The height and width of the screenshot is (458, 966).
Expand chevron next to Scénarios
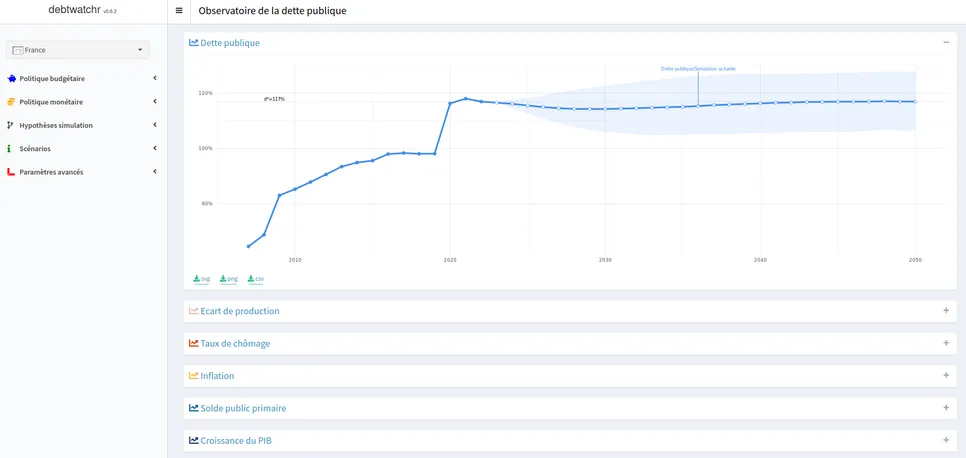[155, 148]
